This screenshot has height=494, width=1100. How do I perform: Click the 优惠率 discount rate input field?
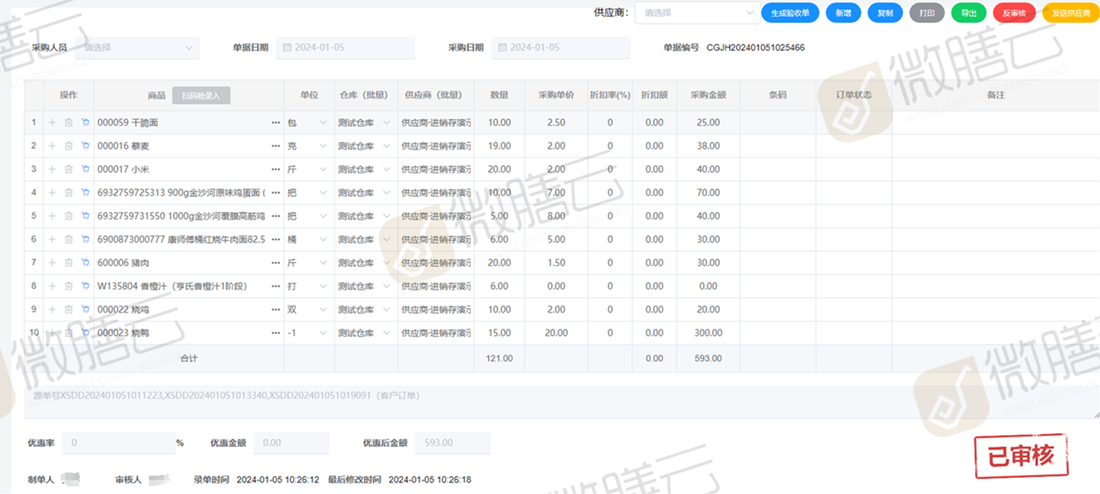117,442
